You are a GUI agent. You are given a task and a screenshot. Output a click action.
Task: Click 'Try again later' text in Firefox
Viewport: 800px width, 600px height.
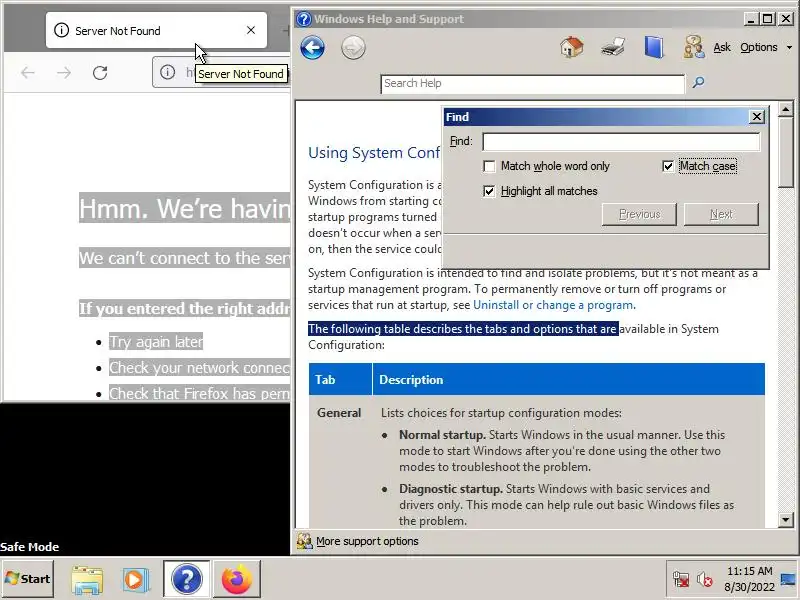(156, 341)
